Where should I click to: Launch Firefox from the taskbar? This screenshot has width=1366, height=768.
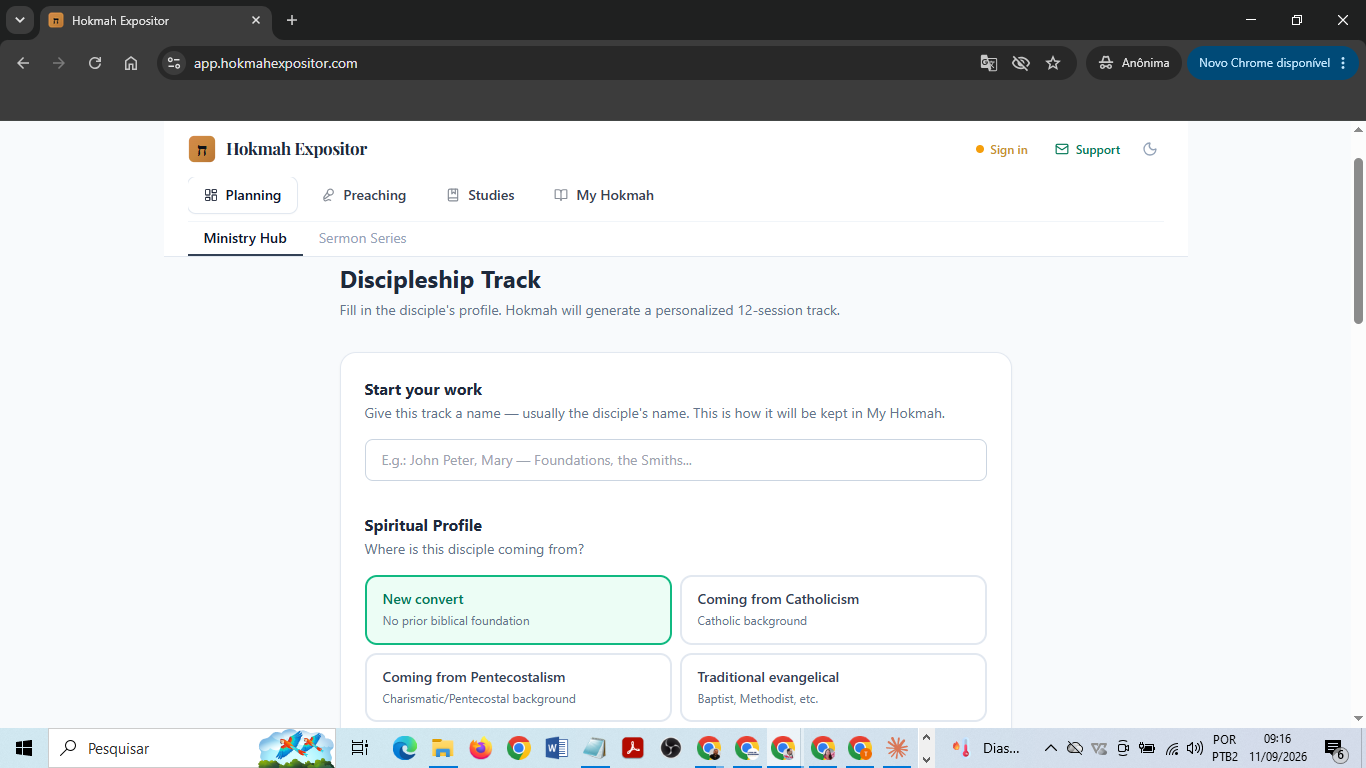[x=480, y=748]
